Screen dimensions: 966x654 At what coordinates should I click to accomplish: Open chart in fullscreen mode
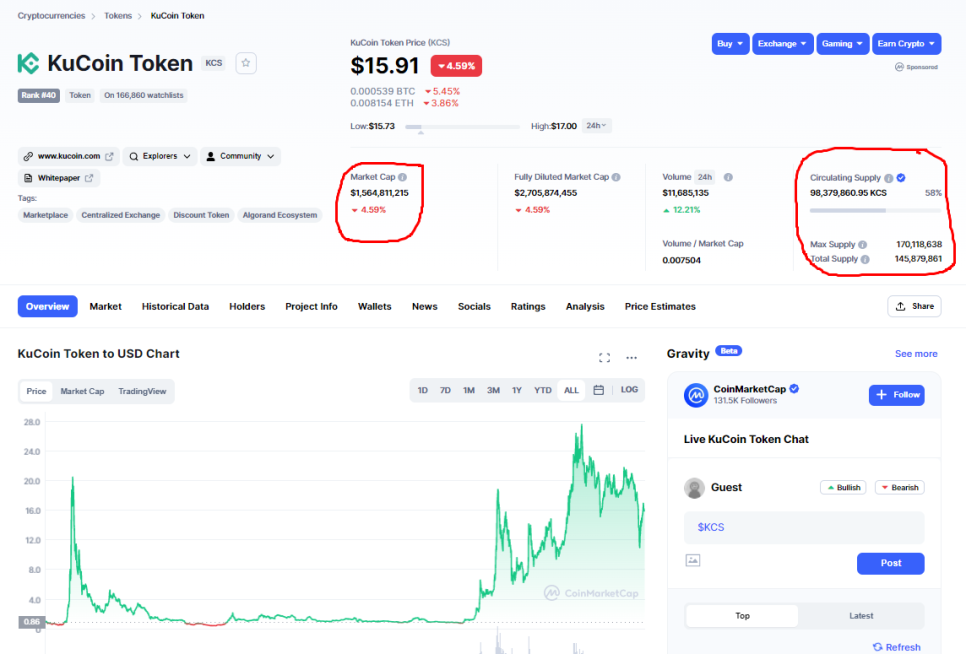[x=604, y=358]
